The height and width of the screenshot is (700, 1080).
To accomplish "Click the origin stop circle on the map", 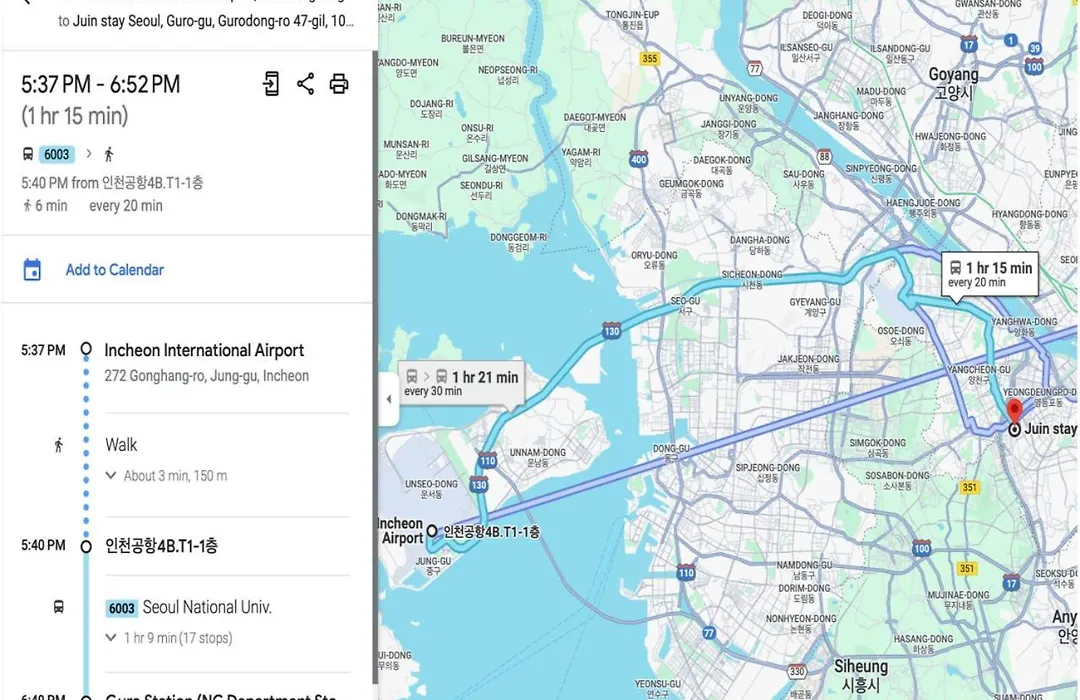I will coord(432,531).
